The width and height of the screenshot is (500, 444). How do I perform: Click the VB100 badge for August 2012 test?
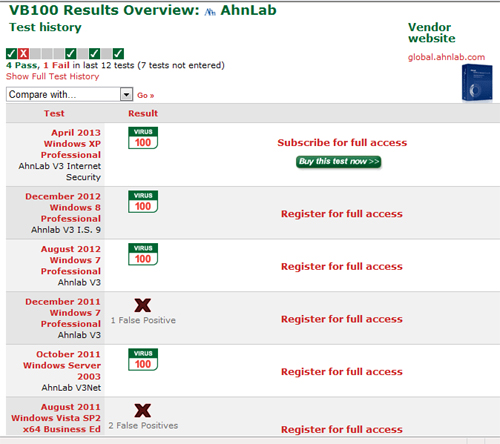(x=143, y=254)
